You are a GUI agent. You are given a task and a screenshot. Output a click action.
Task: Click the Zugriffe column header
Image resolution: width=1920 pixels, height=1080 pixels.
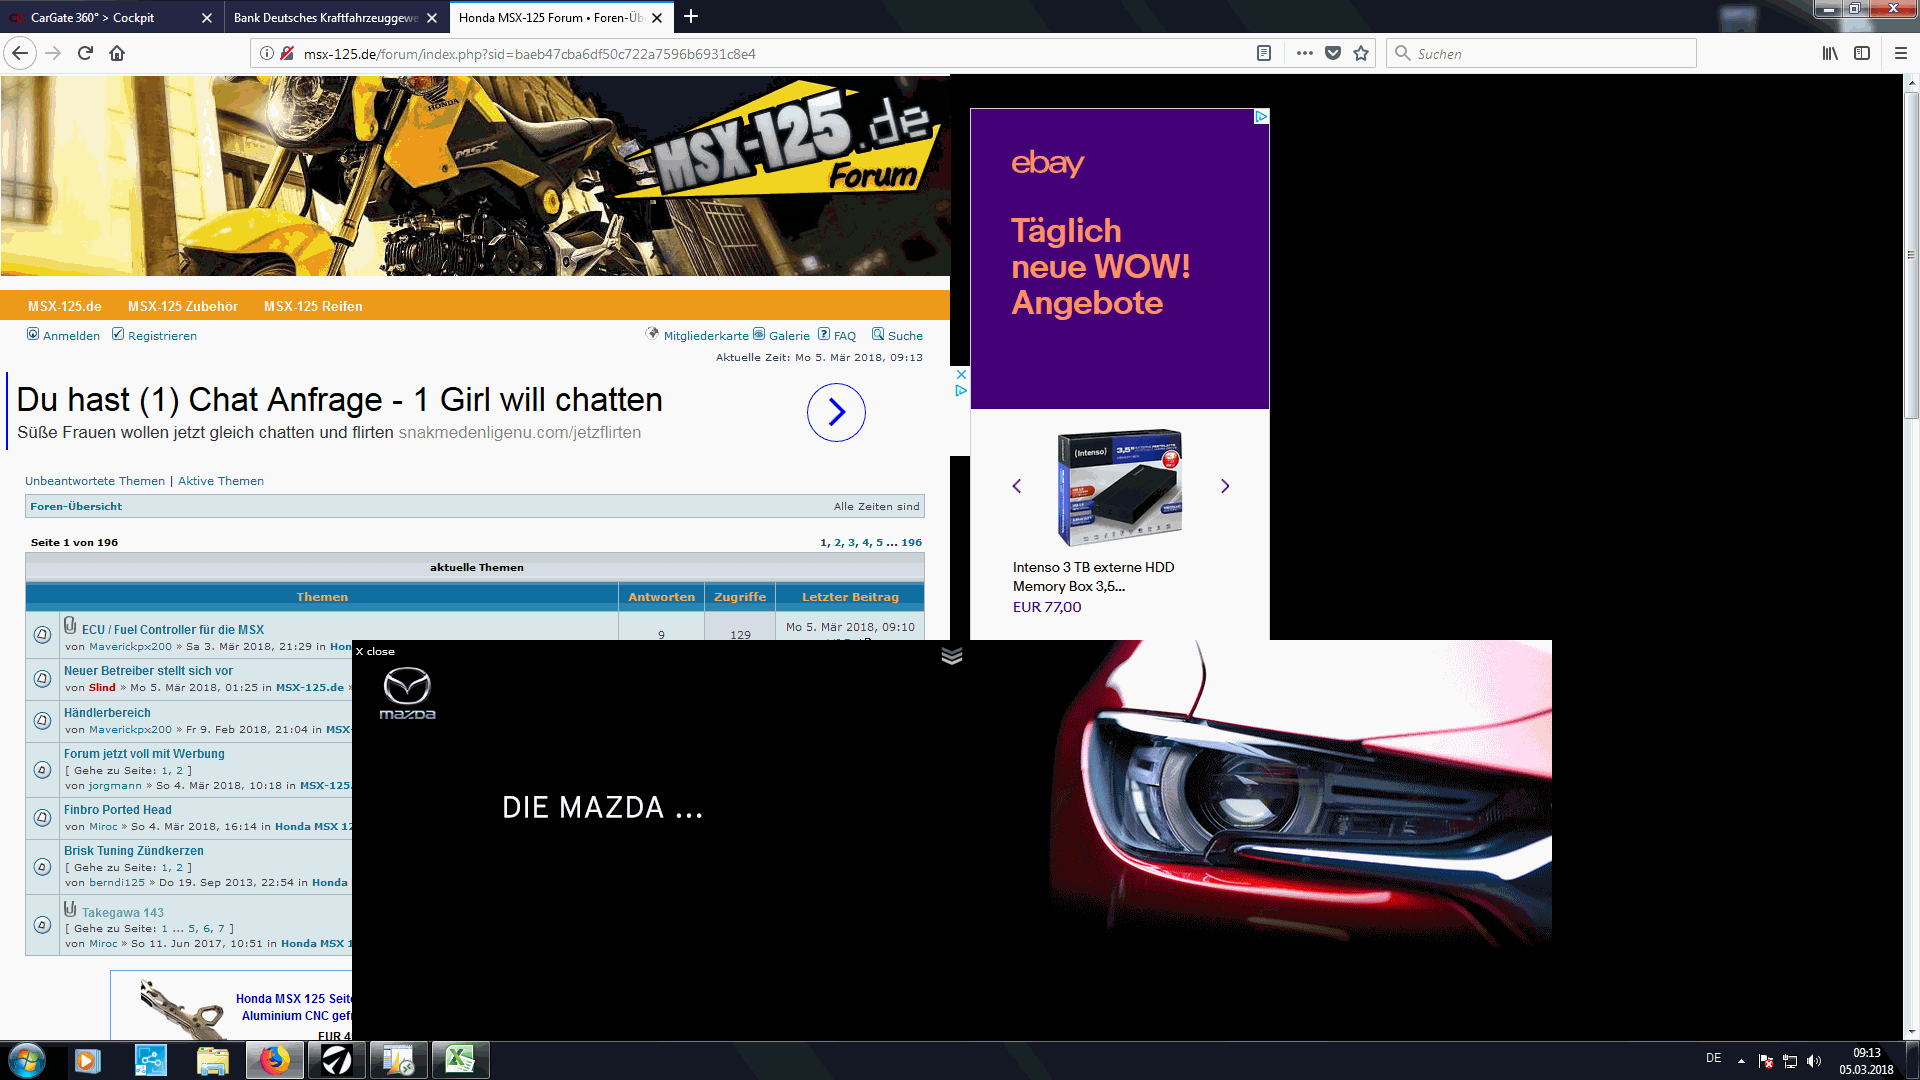pos(740,597)
